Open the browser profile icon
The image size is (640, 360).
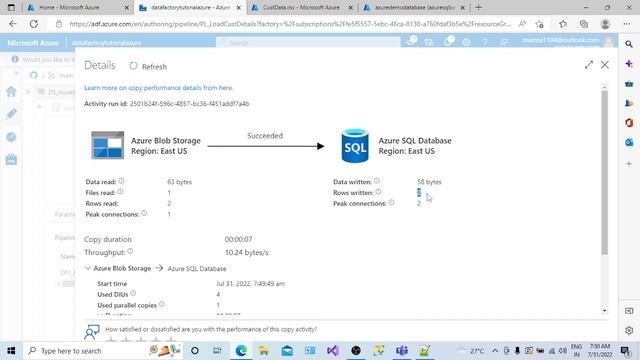coord(605,24)
